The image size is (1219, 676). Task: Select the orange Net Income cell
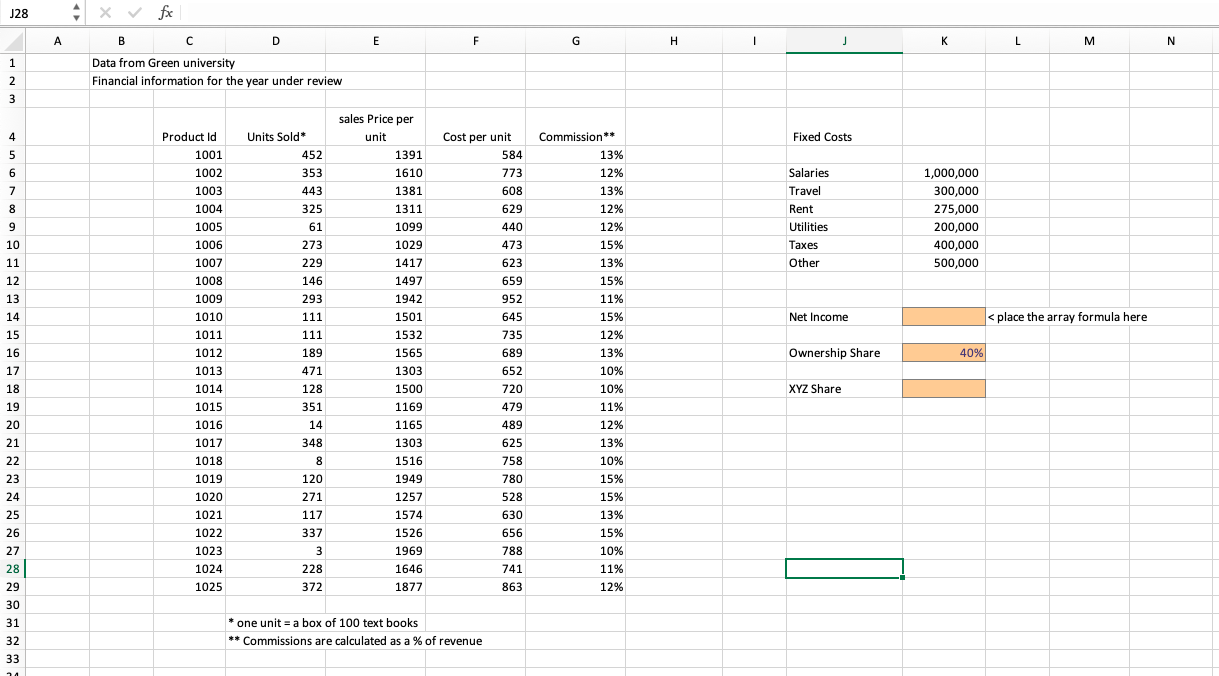(x=943, y=316)
